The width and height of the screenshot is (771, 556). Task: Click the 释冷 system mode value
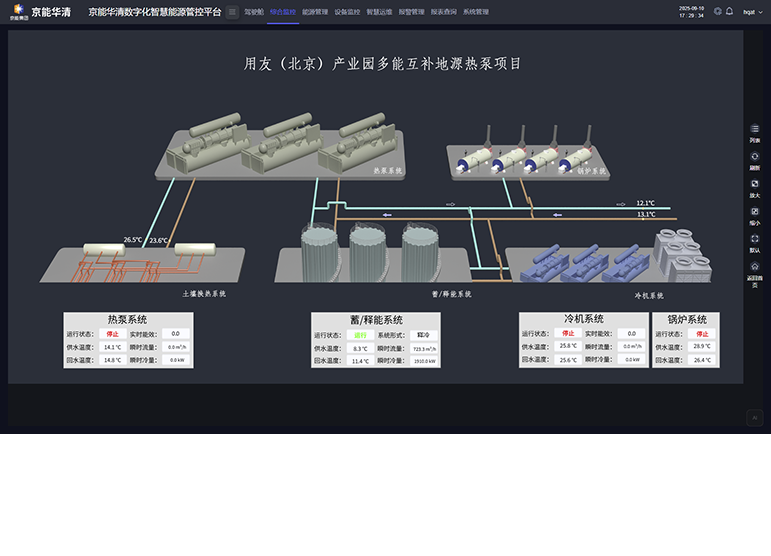click(x=423, y=335)
